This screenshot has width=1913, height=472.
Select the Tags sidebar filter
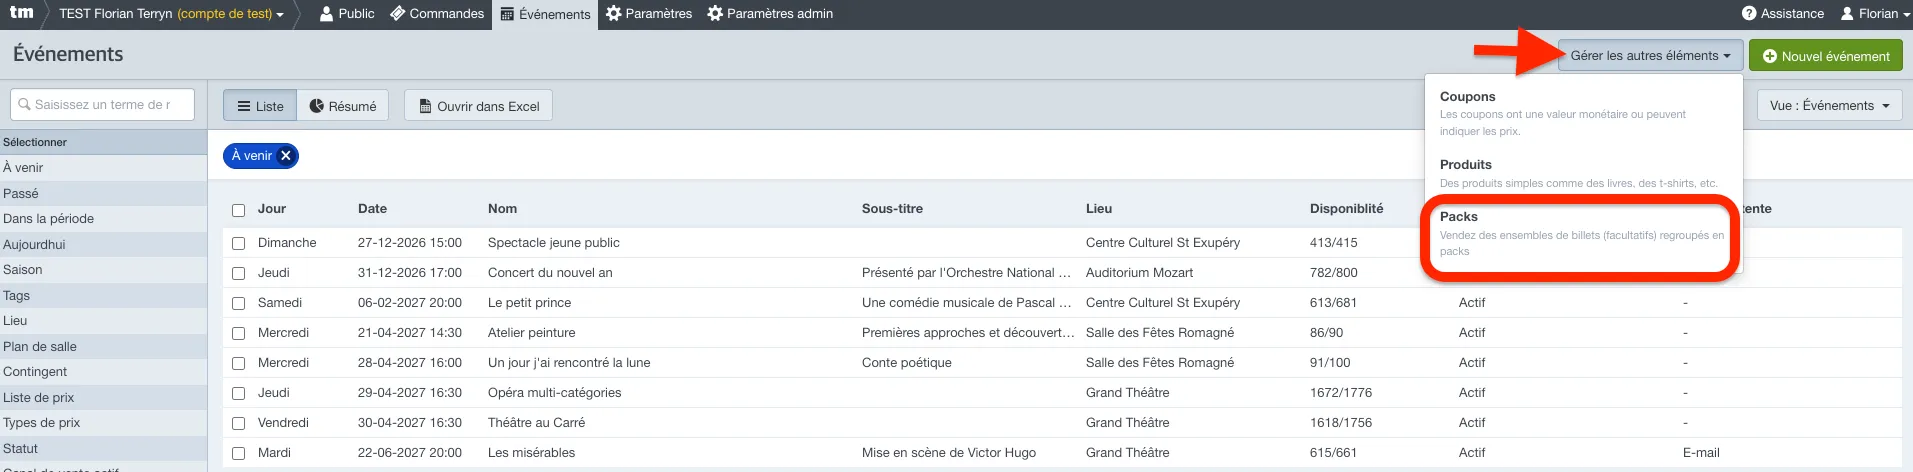pos(103,295)
